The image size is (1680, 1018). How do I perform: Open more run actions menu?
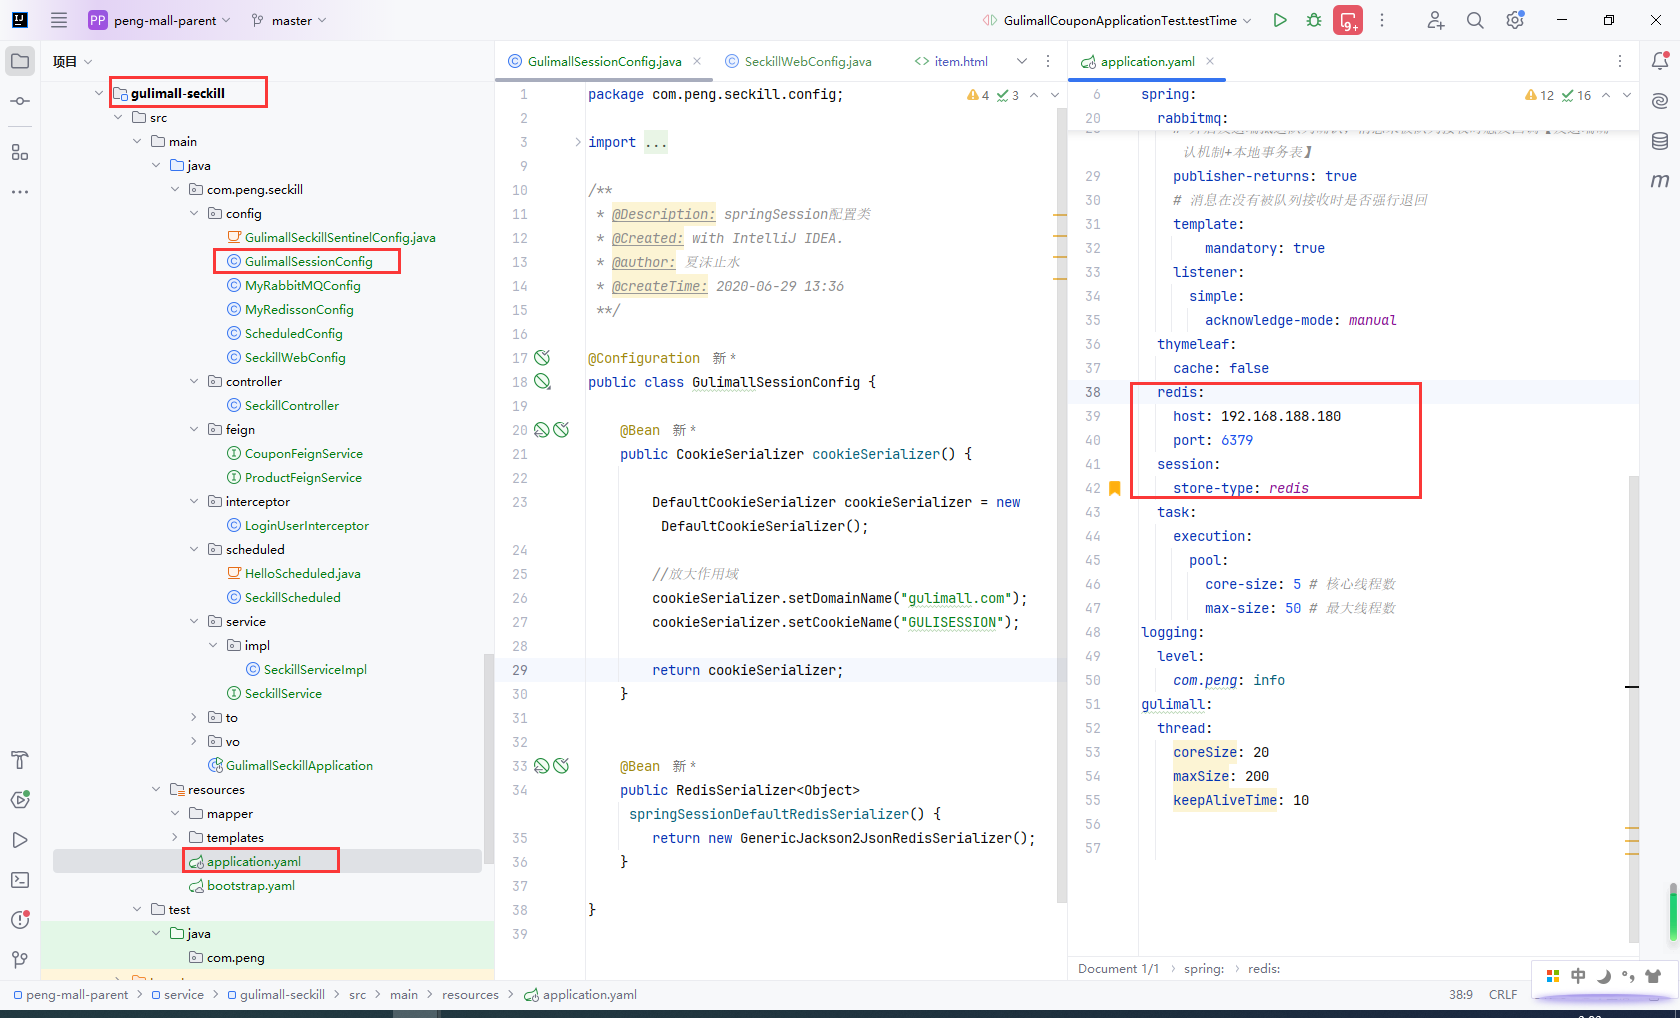(1382, 20)
